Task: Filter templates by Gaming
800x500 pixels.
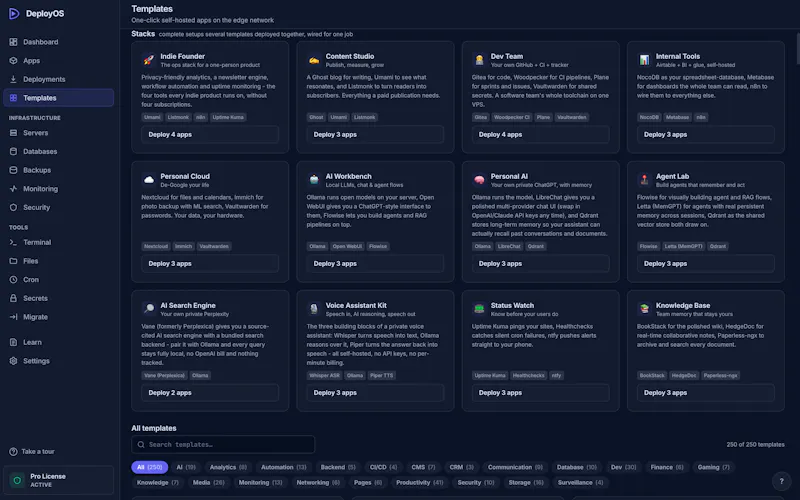Action: point(714,467)
